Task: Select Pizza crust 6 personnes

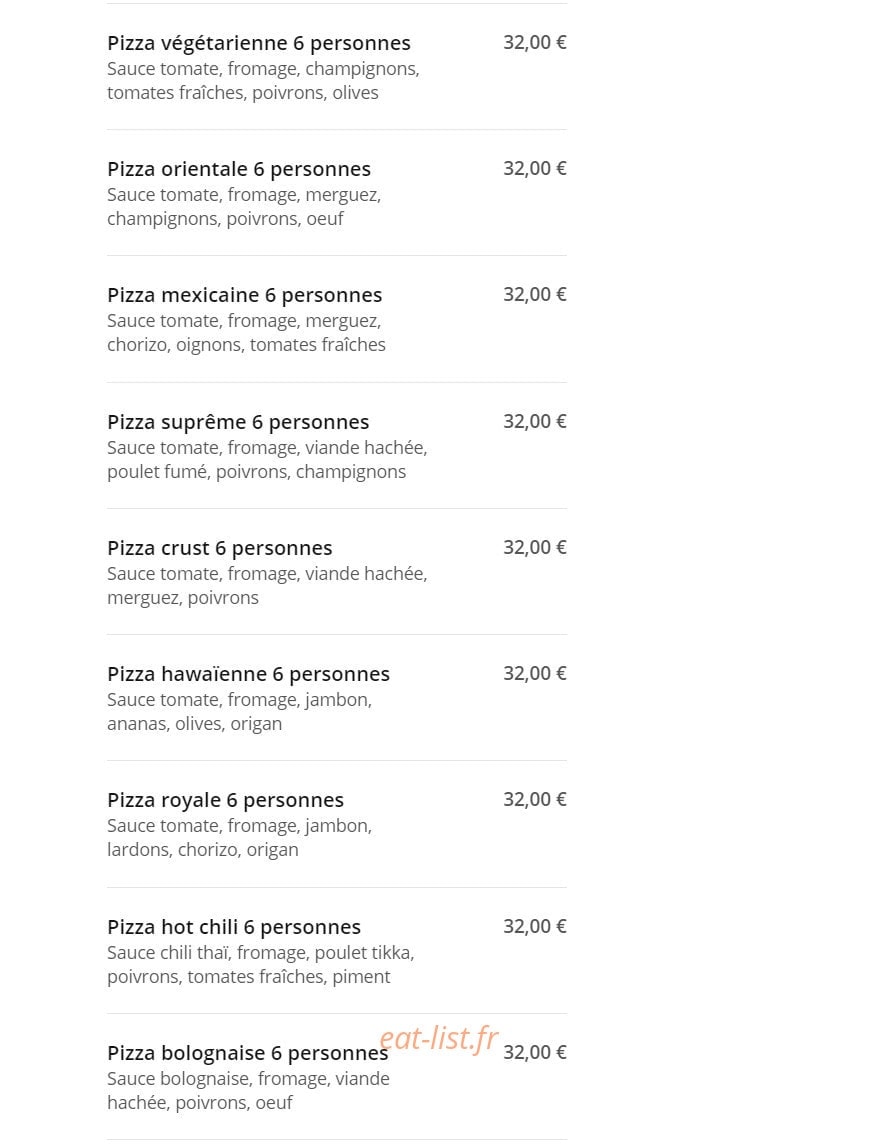Action: (x=220, y=548)
